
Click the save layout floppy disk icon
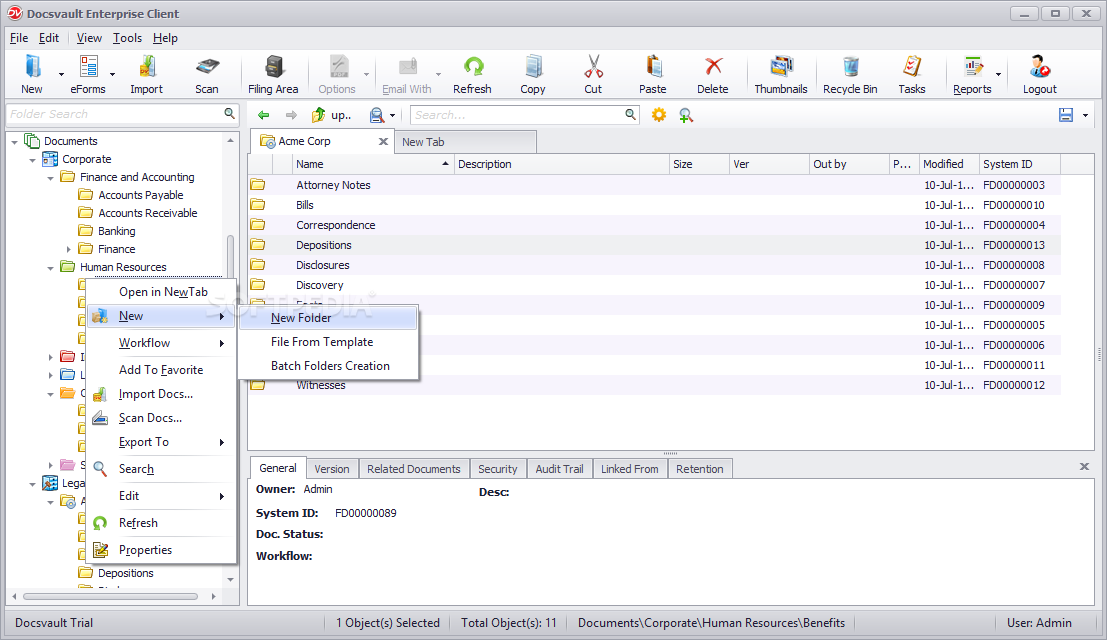(1066, 115)
